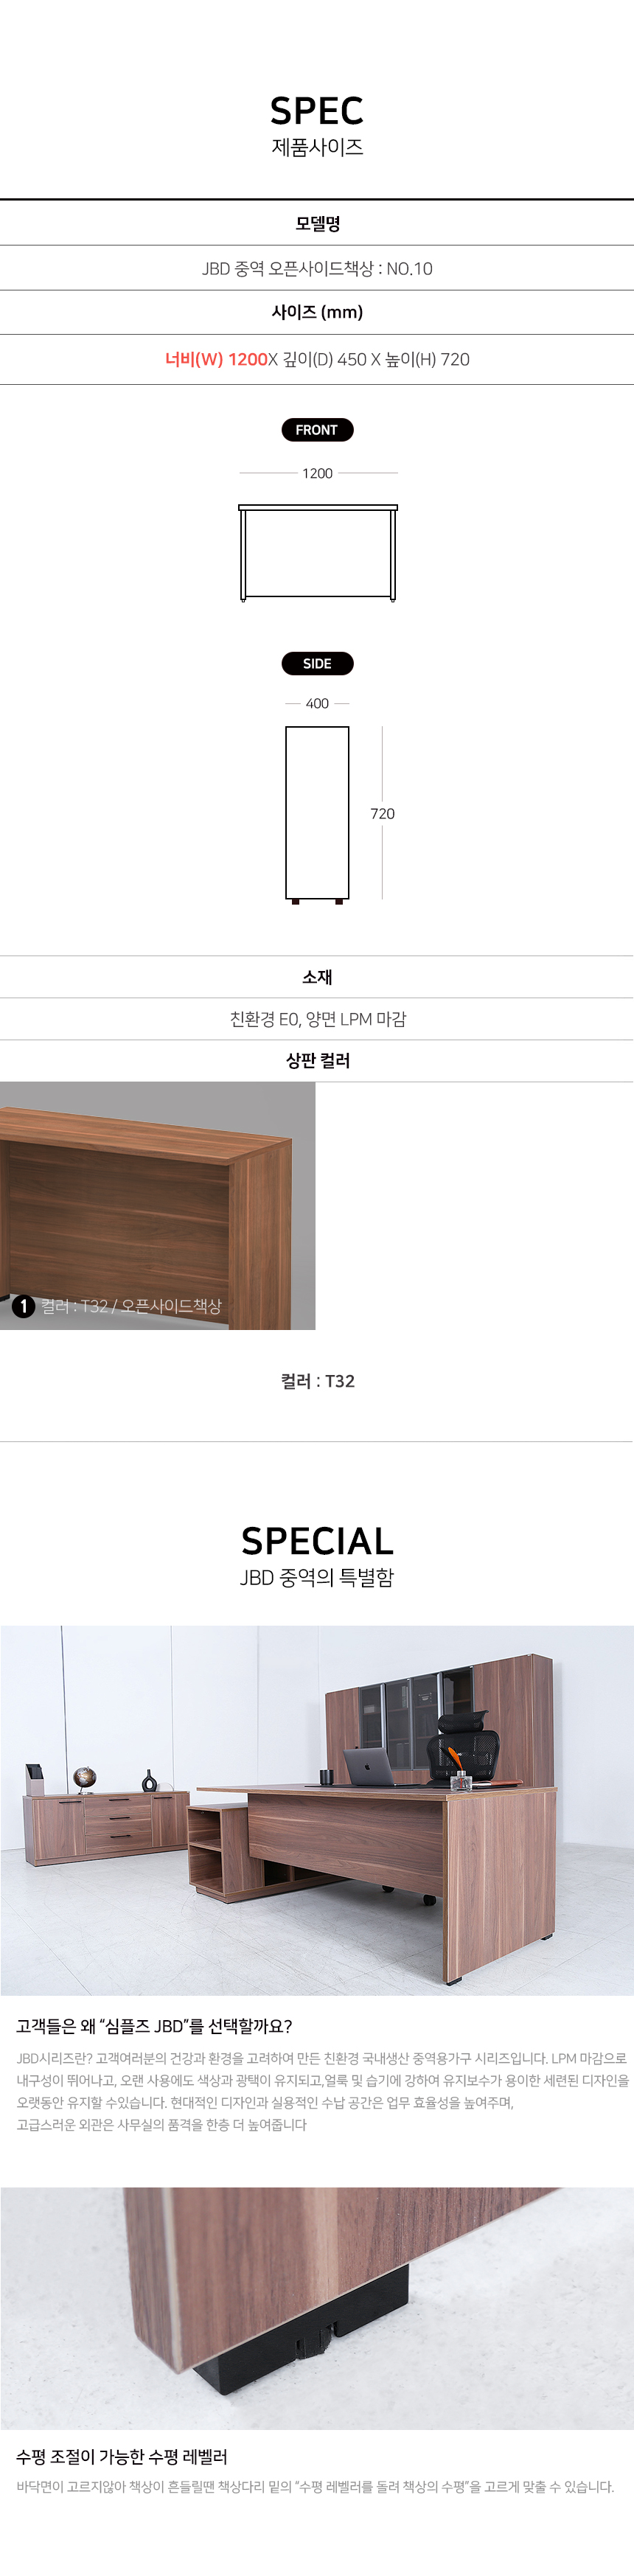The image size is (634, 2576).
Task: Select the T32 walnut color swatch image
Action: click(158, 1206)
